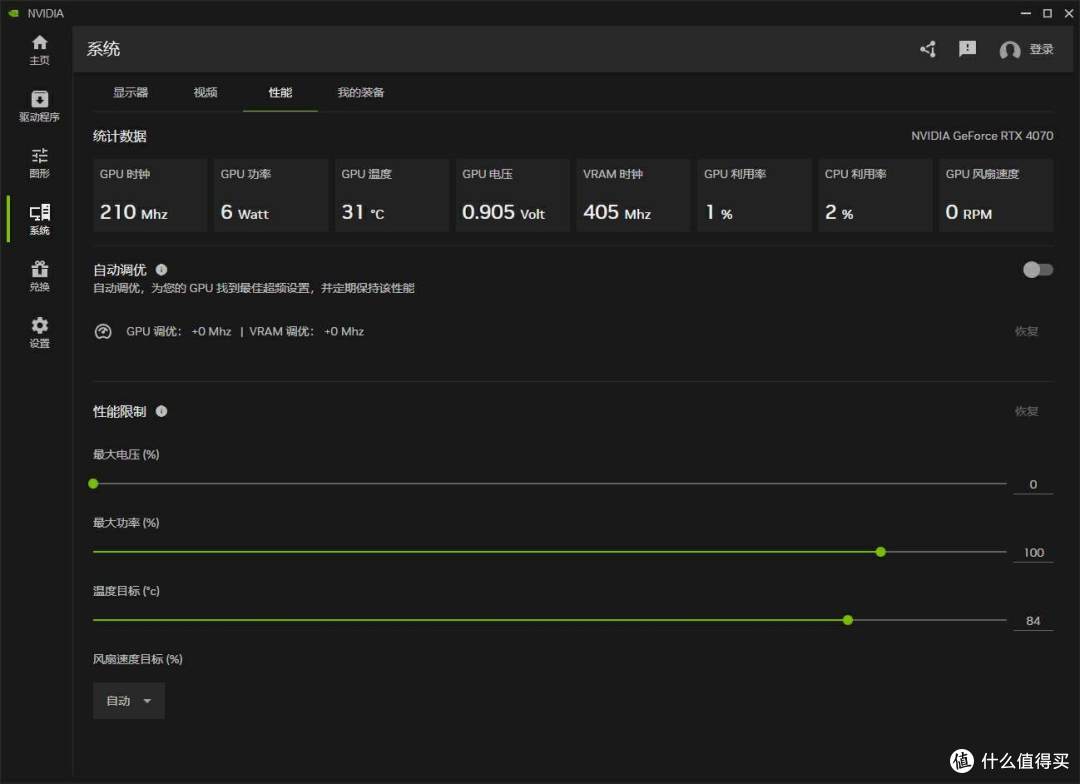Click 登录 to sign in
Image resolution: width=1080 pixels, height=784 pixels.
click(x=1041, y=49)
